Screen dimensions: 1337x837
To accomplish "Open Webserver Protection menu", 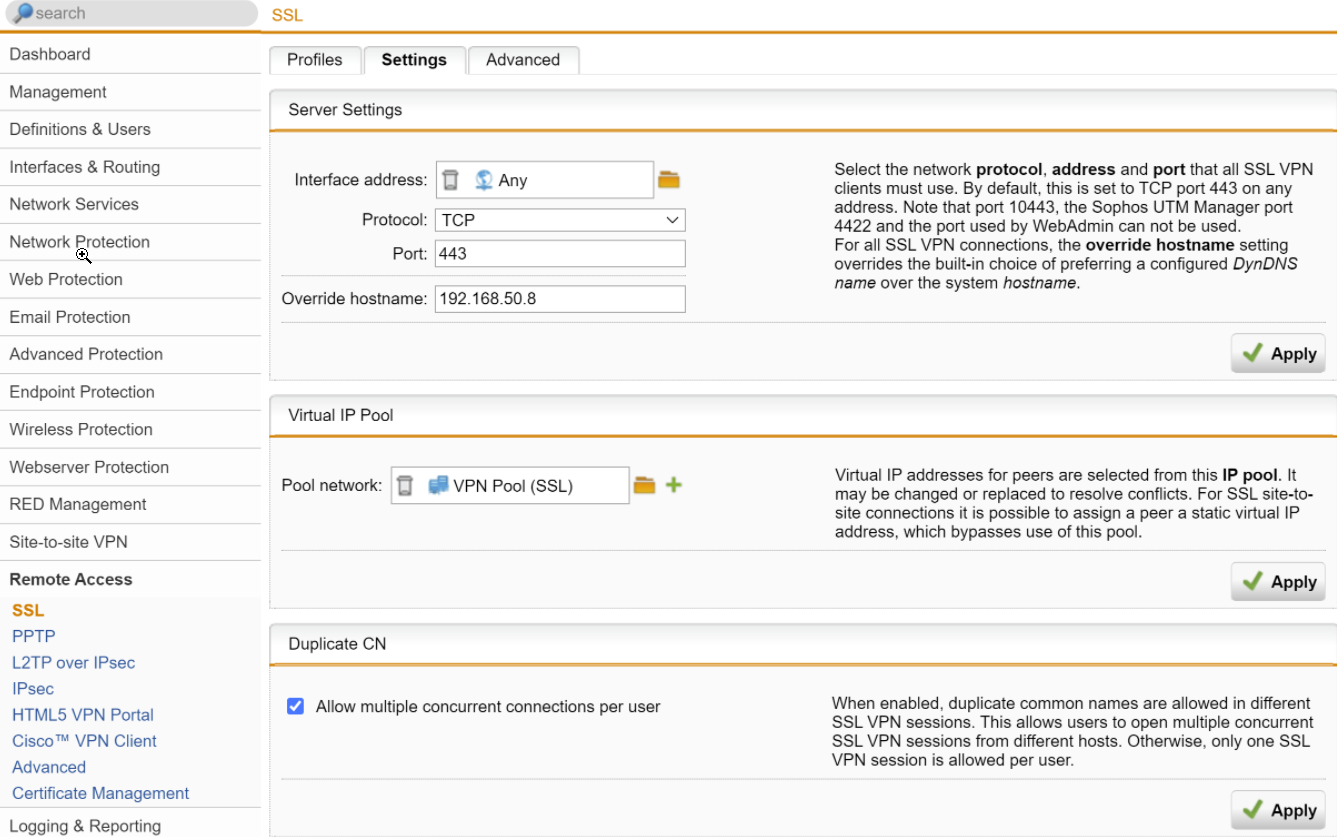I will pos(130,467).
